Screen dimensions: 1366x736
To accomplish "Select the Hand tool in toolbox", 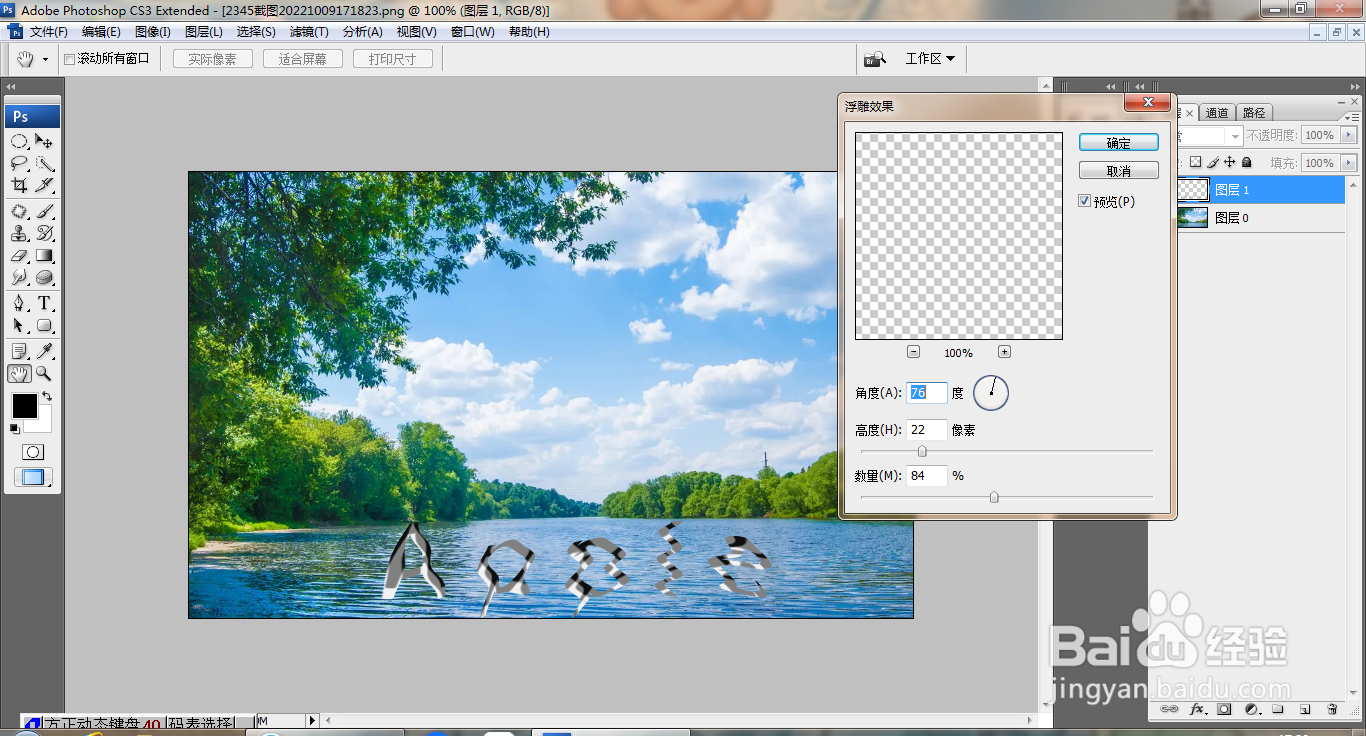I will [x=19, y=373].
